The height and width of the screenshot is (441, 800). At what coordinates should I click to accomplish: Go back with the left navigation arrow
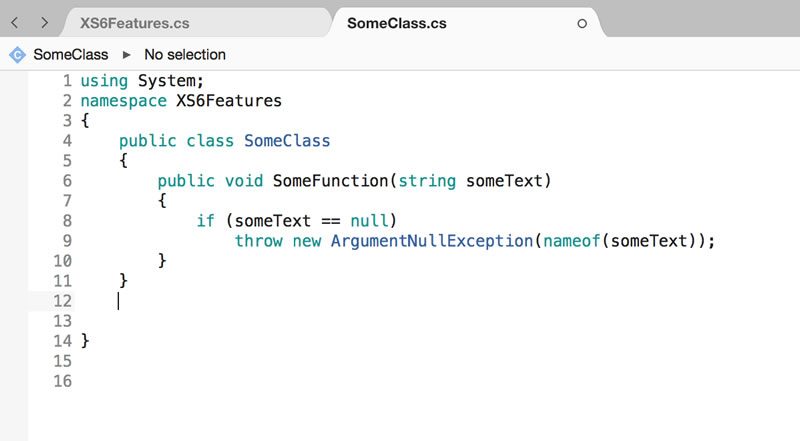tap(15, 22)
